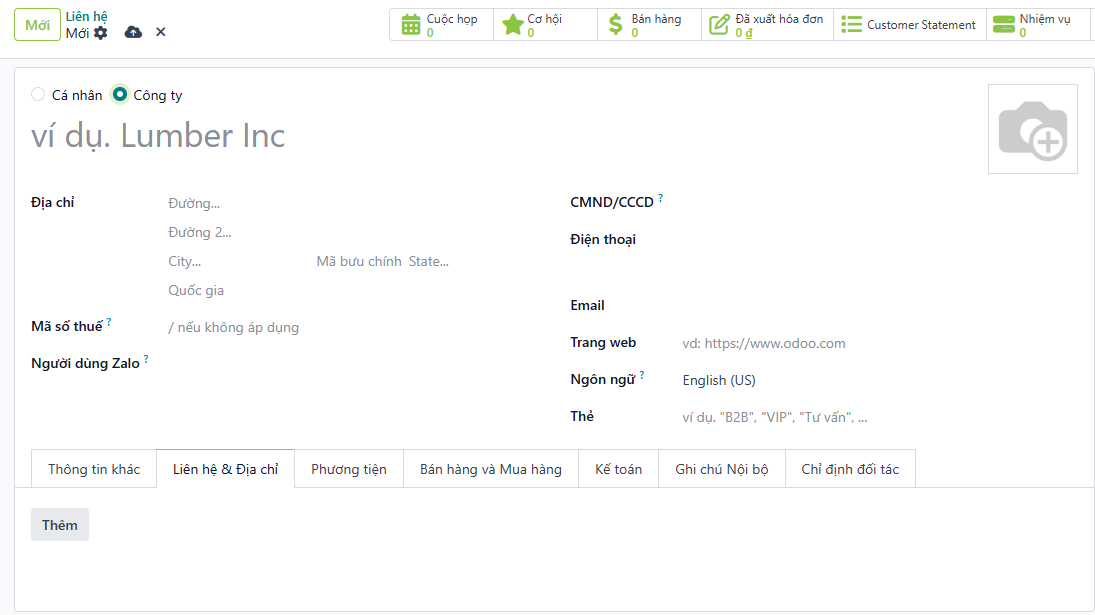Open the Bán hàng và Mua hàng tab

pos(490,469)
